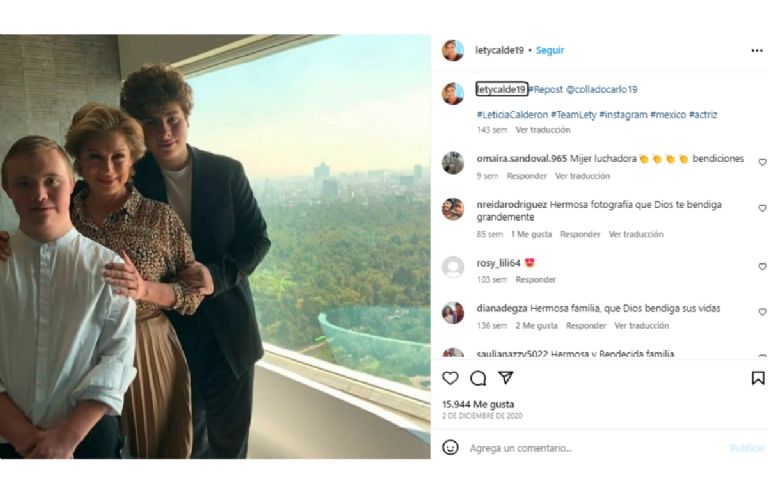Share the post with paper plane icon
This screenshot has width=768, height=499.
(506, 378)
